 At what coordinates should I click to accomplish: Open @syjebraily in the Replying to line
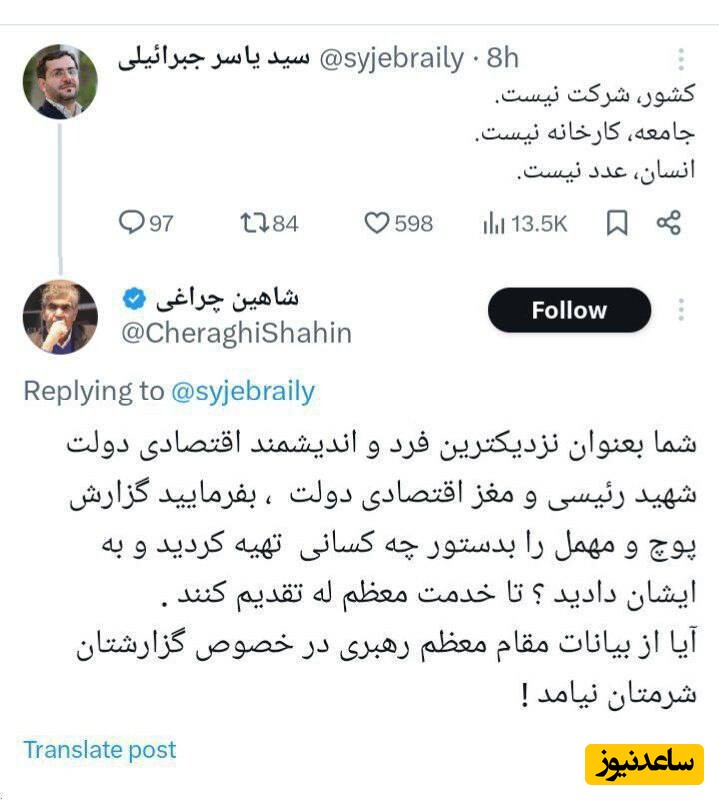click(243, 391)
